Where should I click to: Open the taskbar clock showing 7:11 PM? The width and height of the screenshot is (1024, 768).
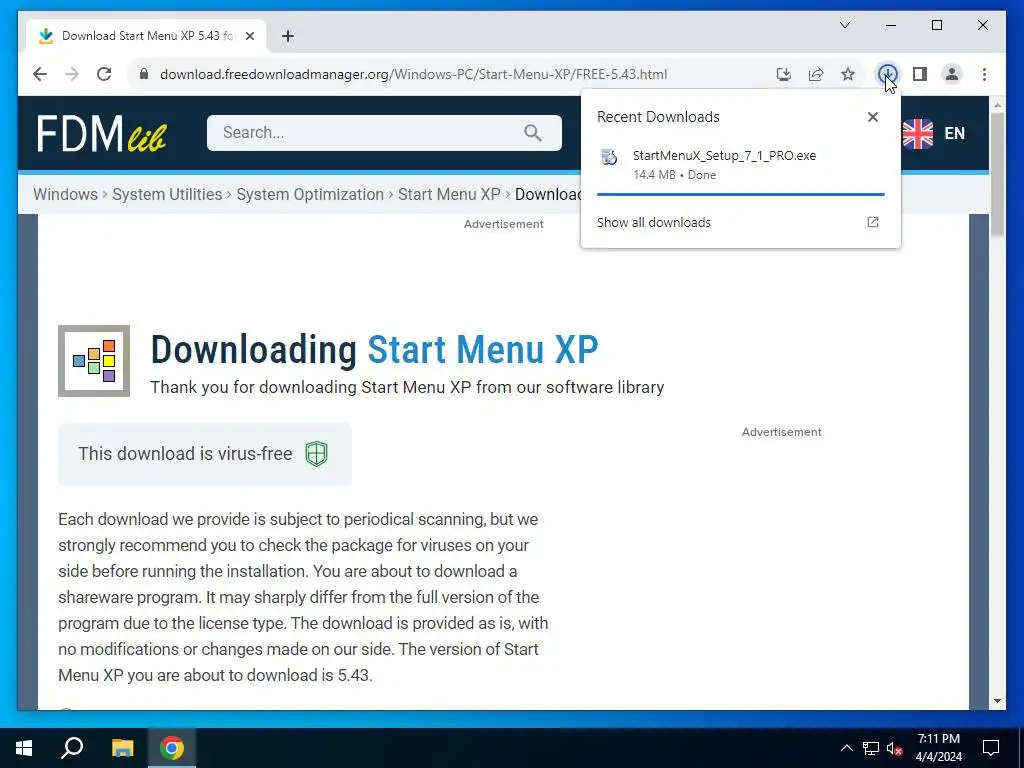click(938, 748)
